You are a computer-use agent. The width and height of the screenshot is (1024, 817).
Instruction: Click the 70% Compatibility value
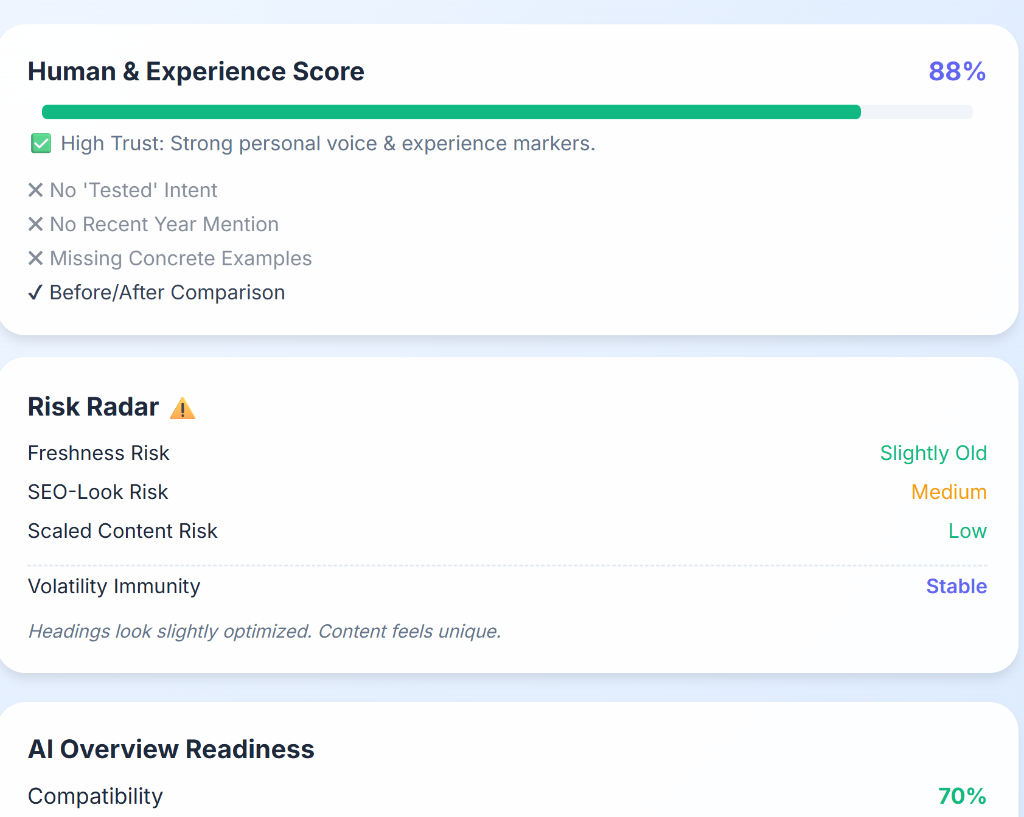(962, 796)
